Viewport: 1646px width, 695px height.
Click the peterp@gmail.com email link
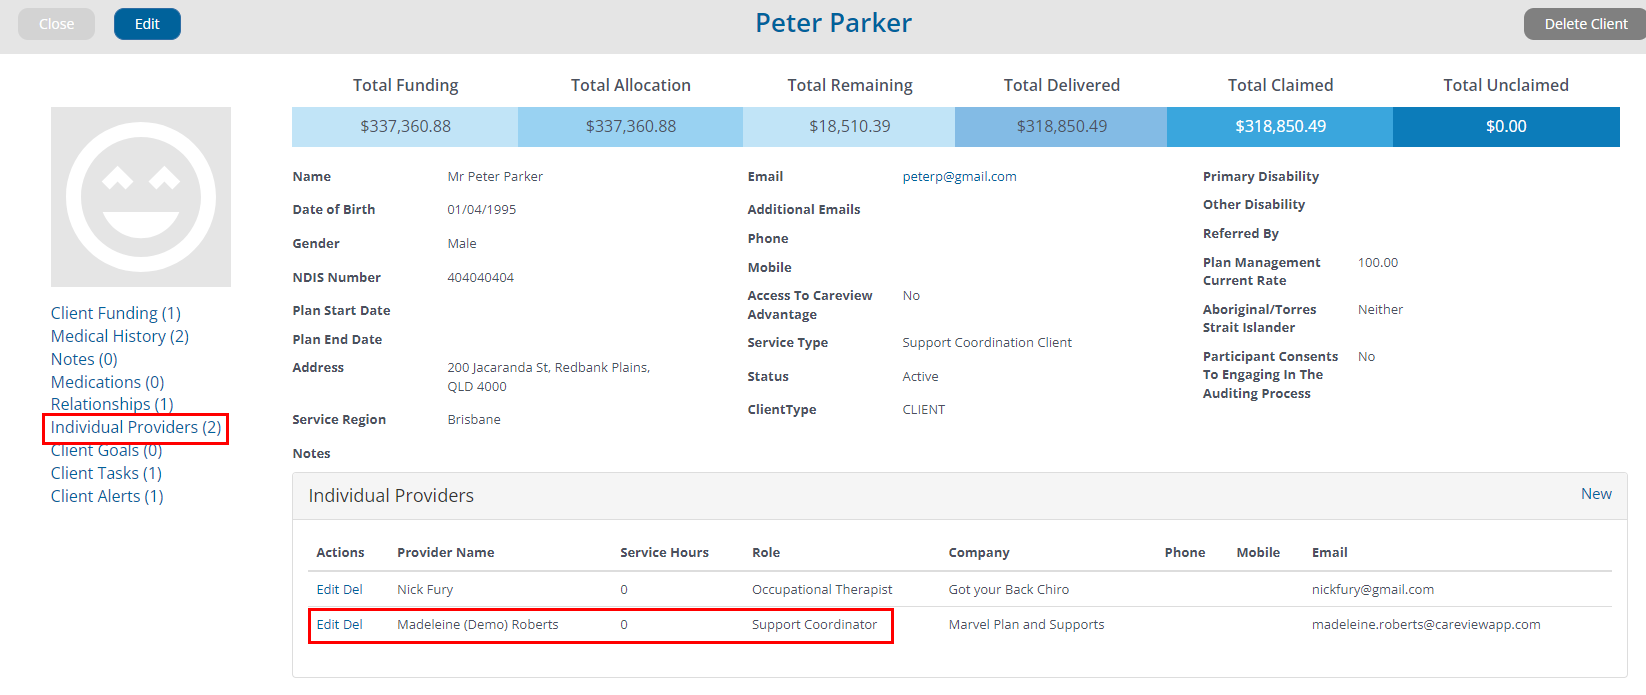[x=959, y=176]
